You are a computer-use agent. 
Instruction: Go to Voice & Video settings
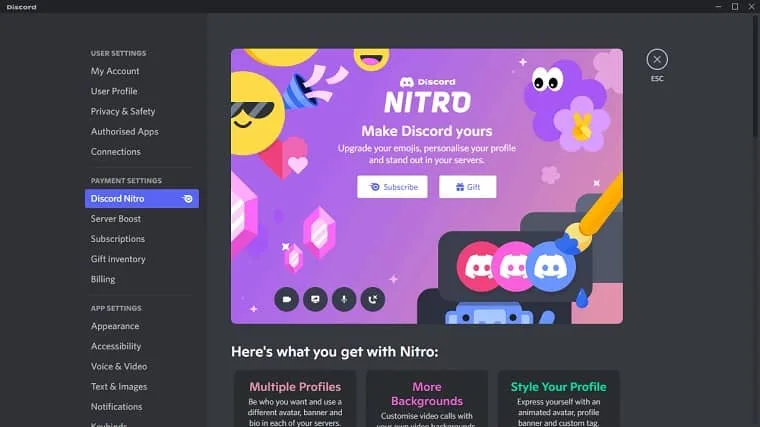coord(119,366)
